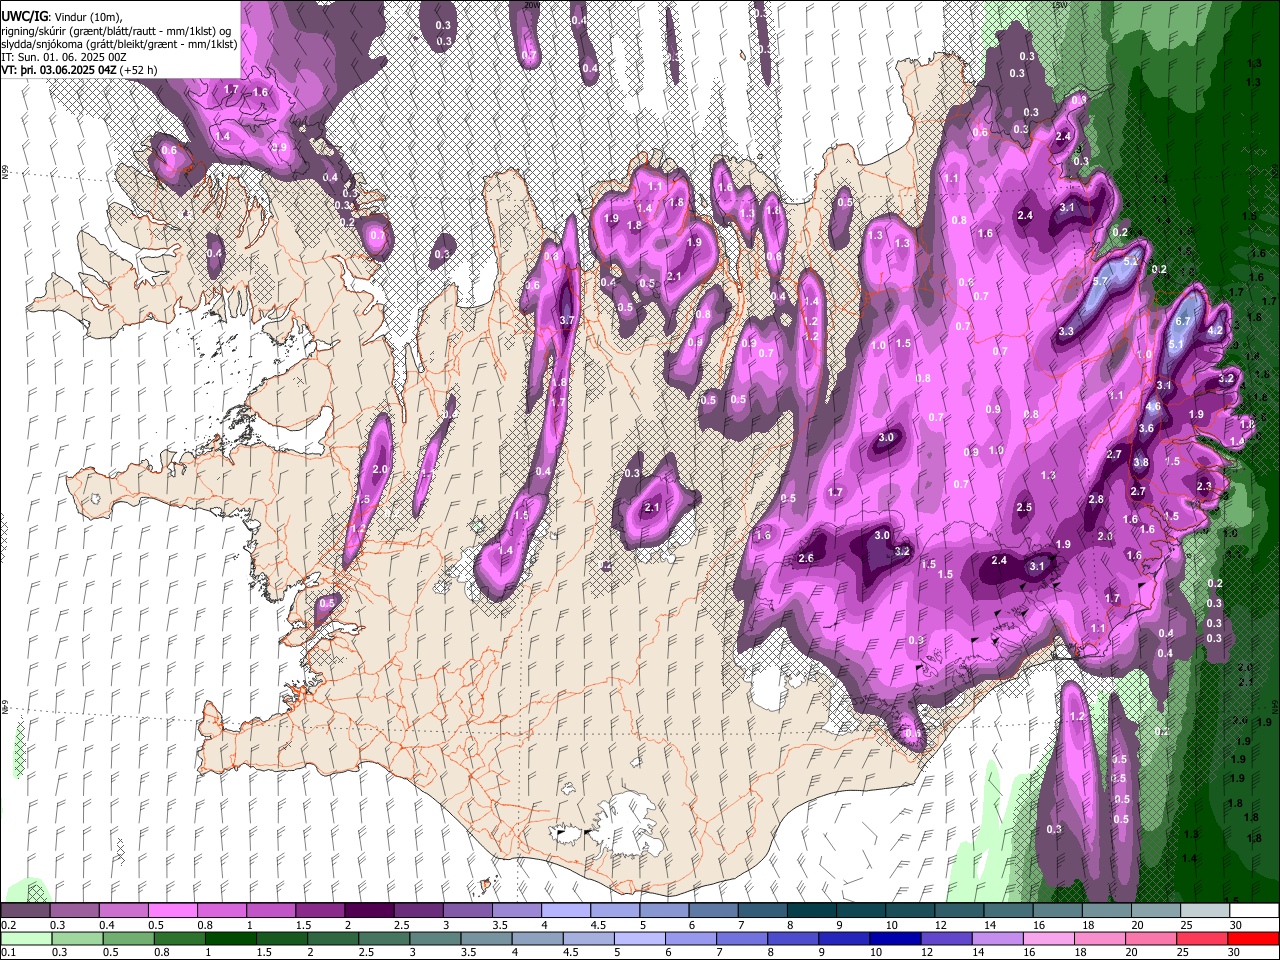Click the 3.8 precipitation value on the map
This screenshot has height=960, width=1280.
1140,462
